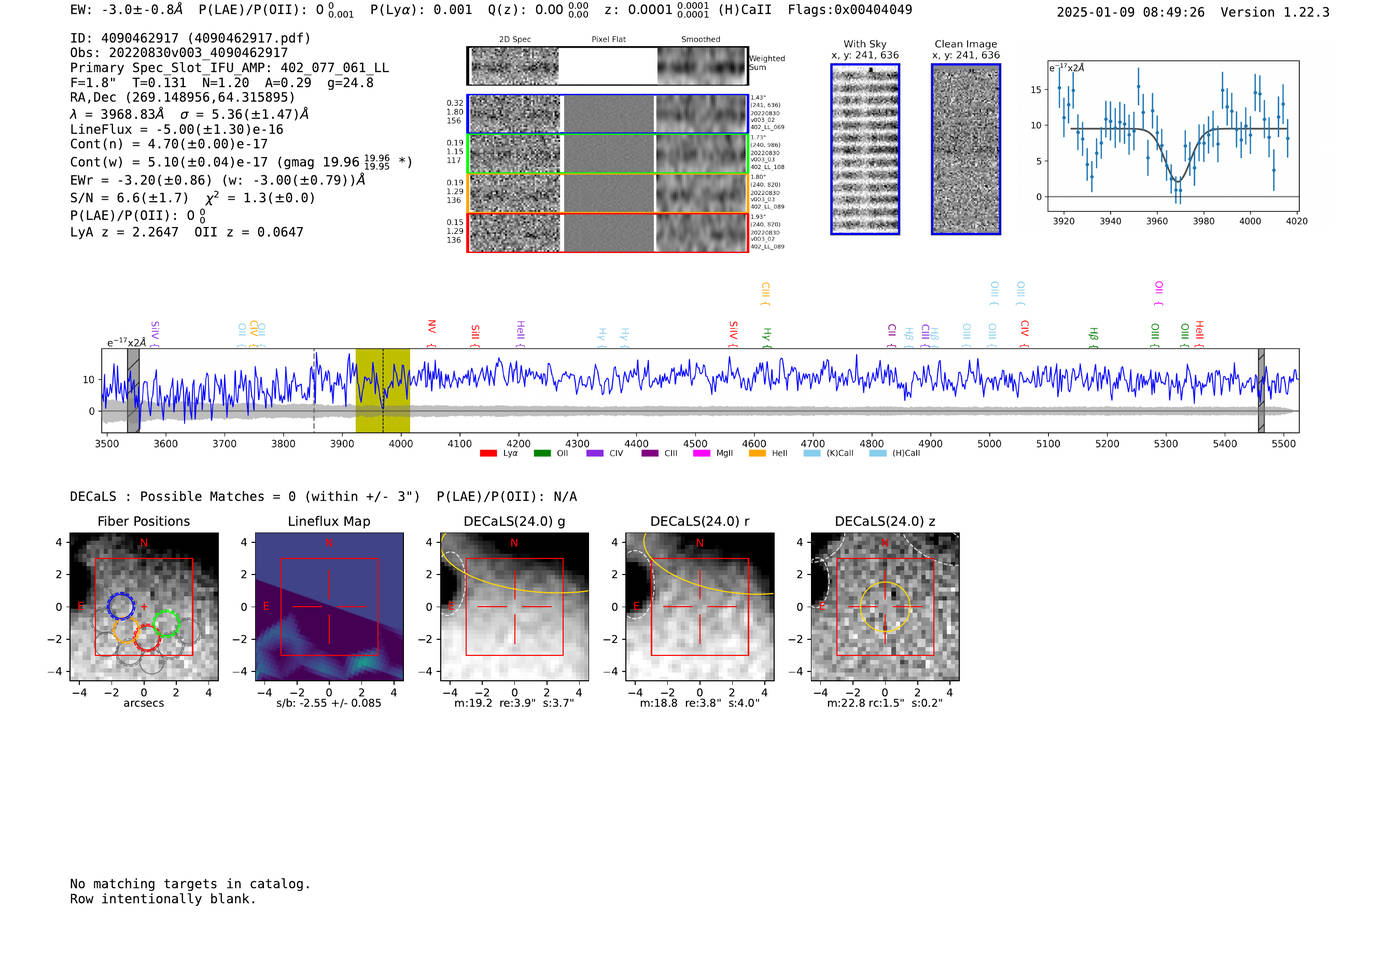Click the Q(z): 0.00 header value
This screenshot has width=1400, height=953.
[539, 10]
